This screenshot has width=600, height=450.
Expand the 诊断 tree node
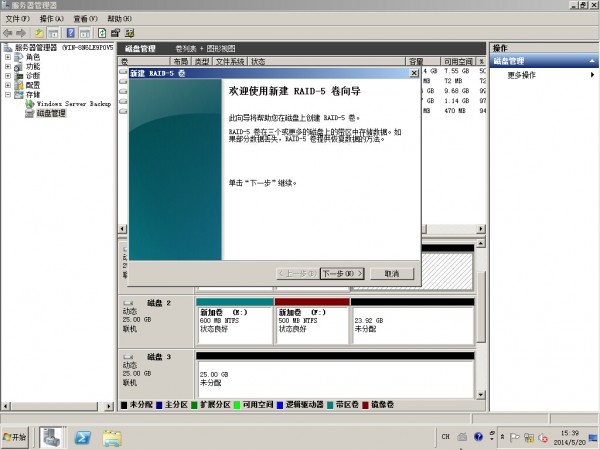pyautogui.click(x=8, y=75)
